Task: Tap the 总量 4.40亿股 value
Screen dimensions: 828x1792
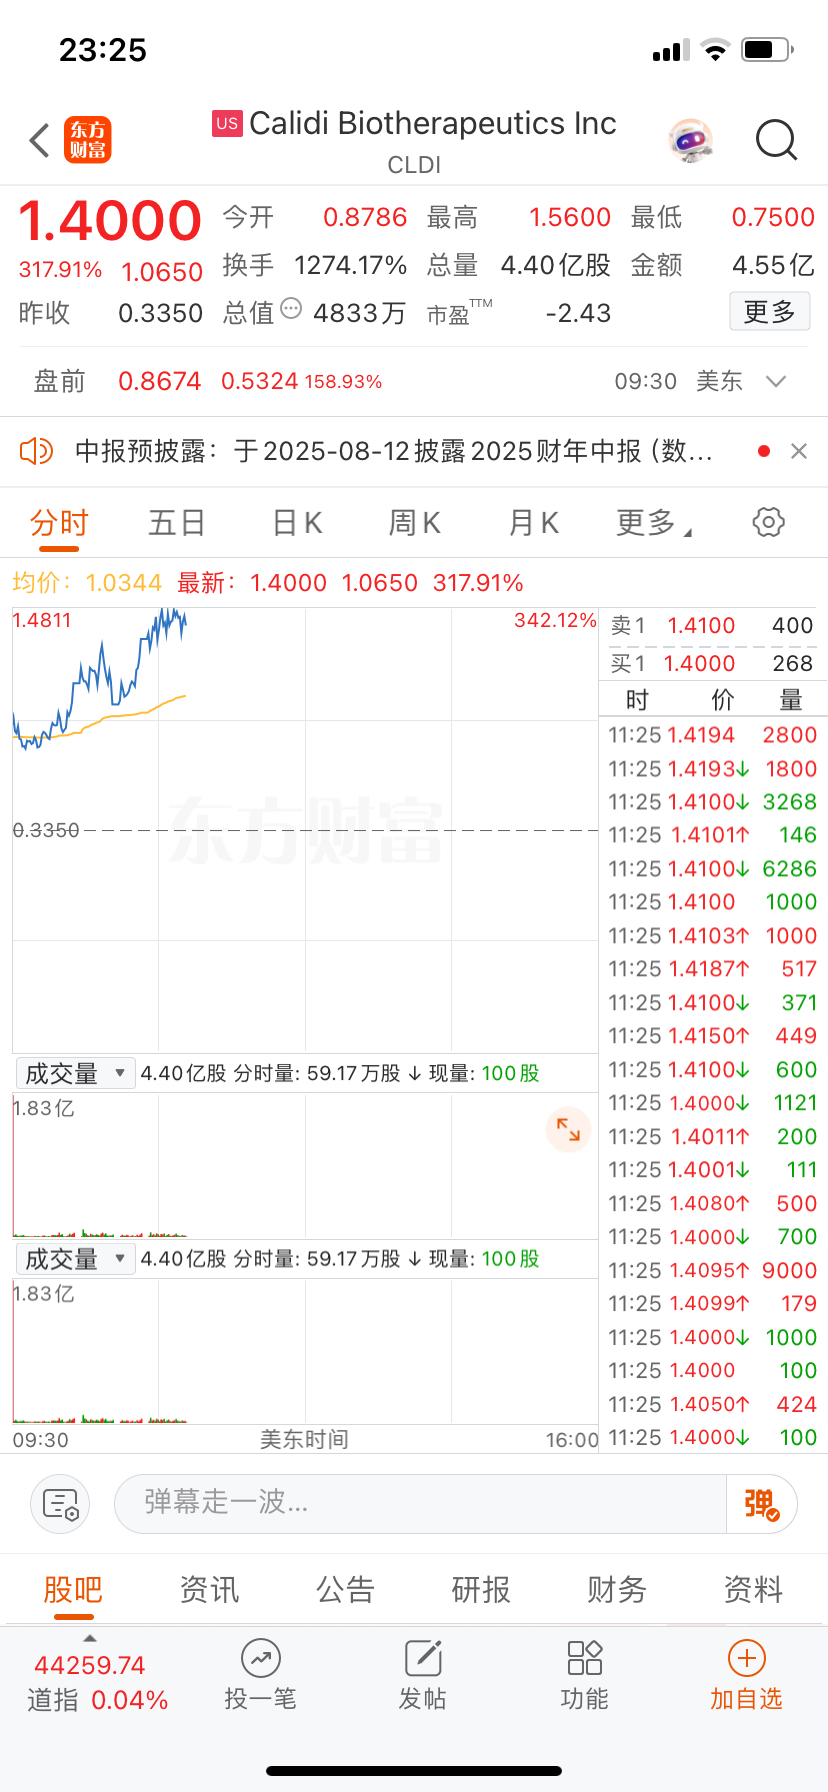Action: pyautogui.click(x=556, y=265)
